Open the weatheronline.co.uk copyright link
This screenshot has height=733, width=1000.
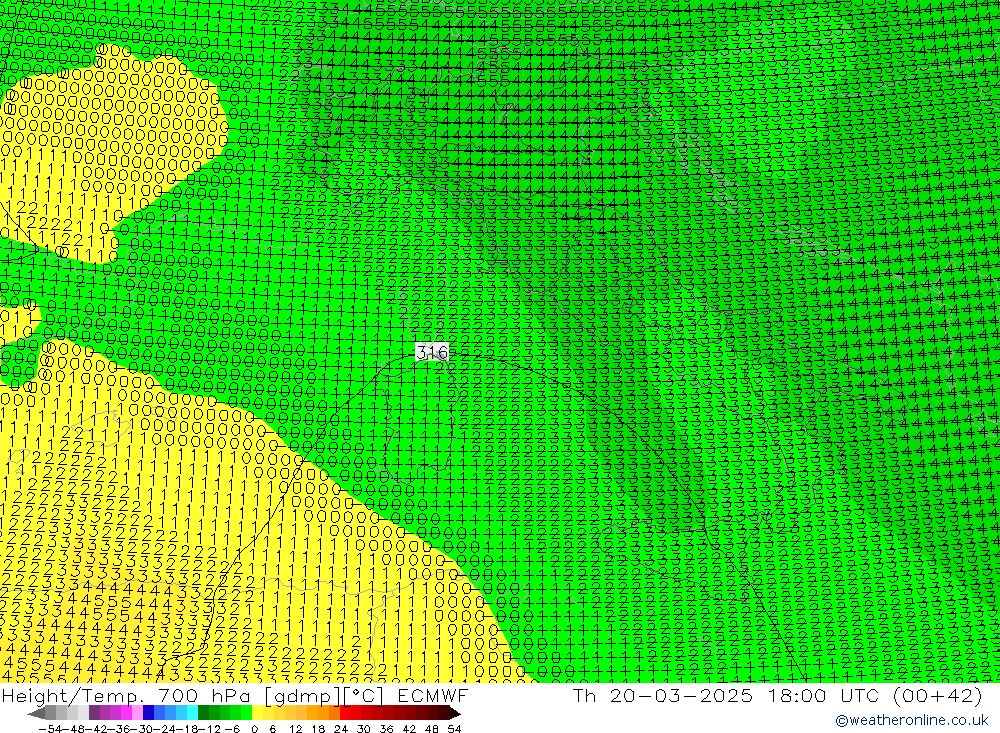point(912,720)
